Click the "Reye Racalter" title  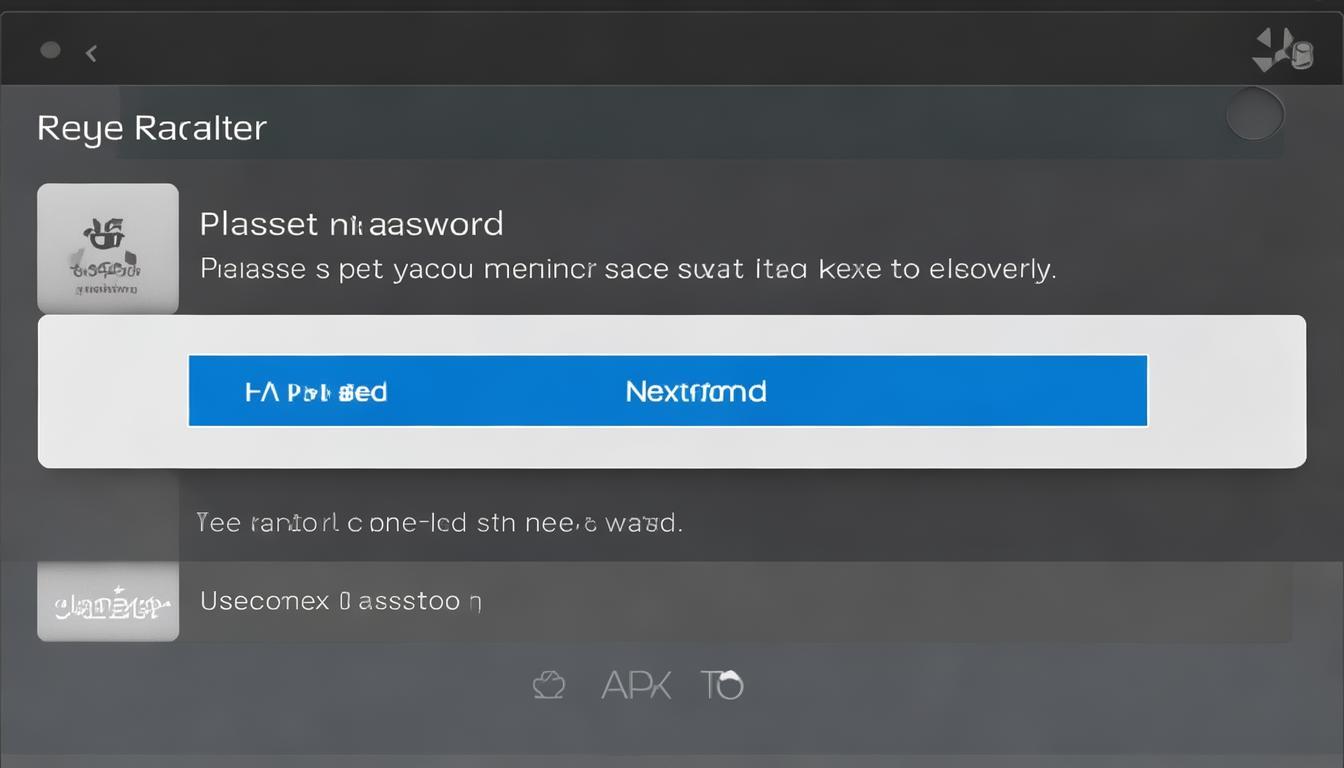click(152, 128)
